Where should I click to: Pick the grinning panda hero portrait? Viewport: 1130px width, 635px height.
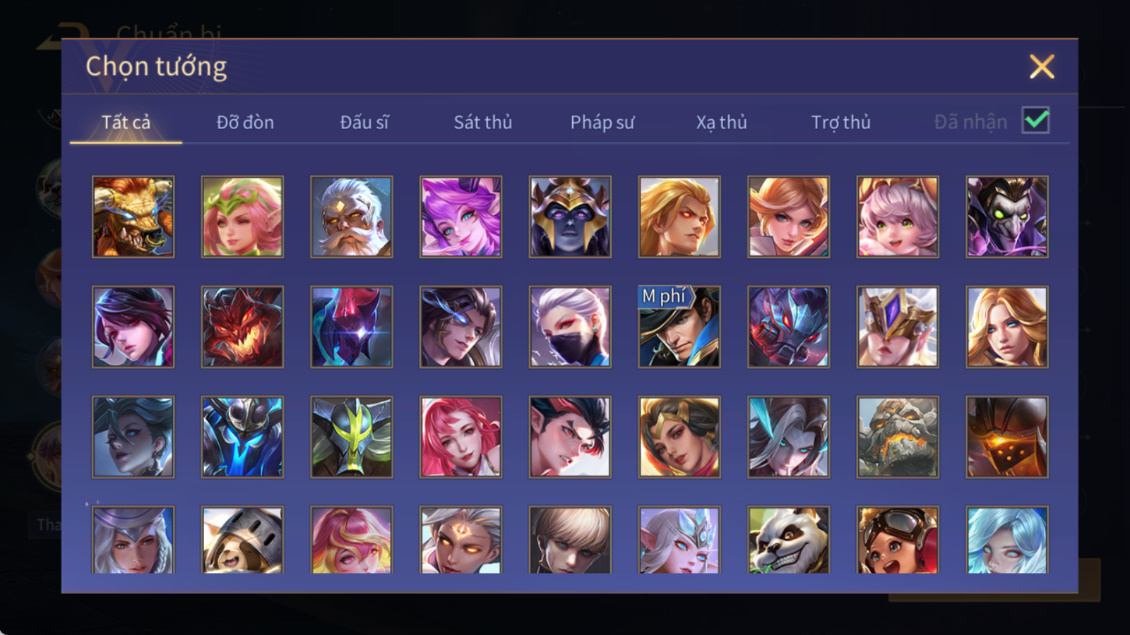click(788, 540)
